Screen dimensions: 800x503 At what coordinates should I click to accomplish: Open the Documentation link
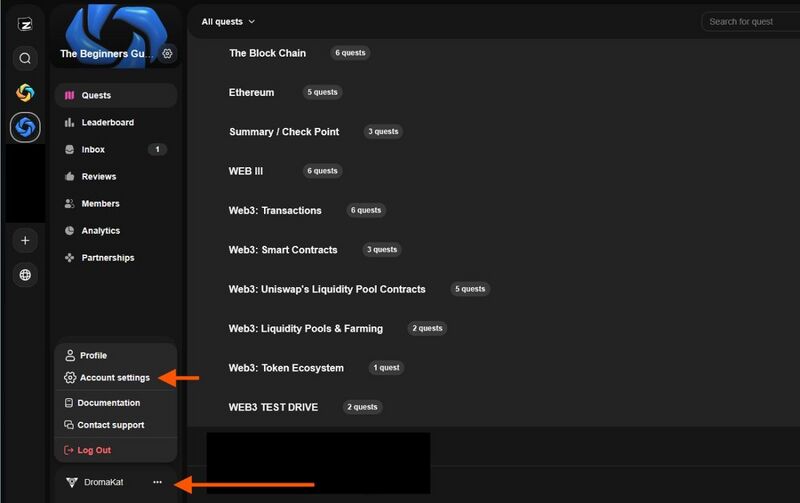click(108, 403)
